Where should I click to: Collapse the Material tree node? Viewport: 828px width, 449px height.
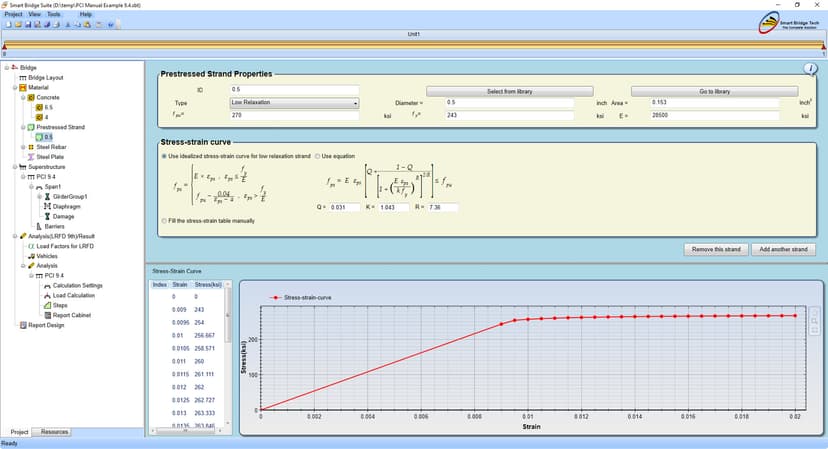click(15, 88)
